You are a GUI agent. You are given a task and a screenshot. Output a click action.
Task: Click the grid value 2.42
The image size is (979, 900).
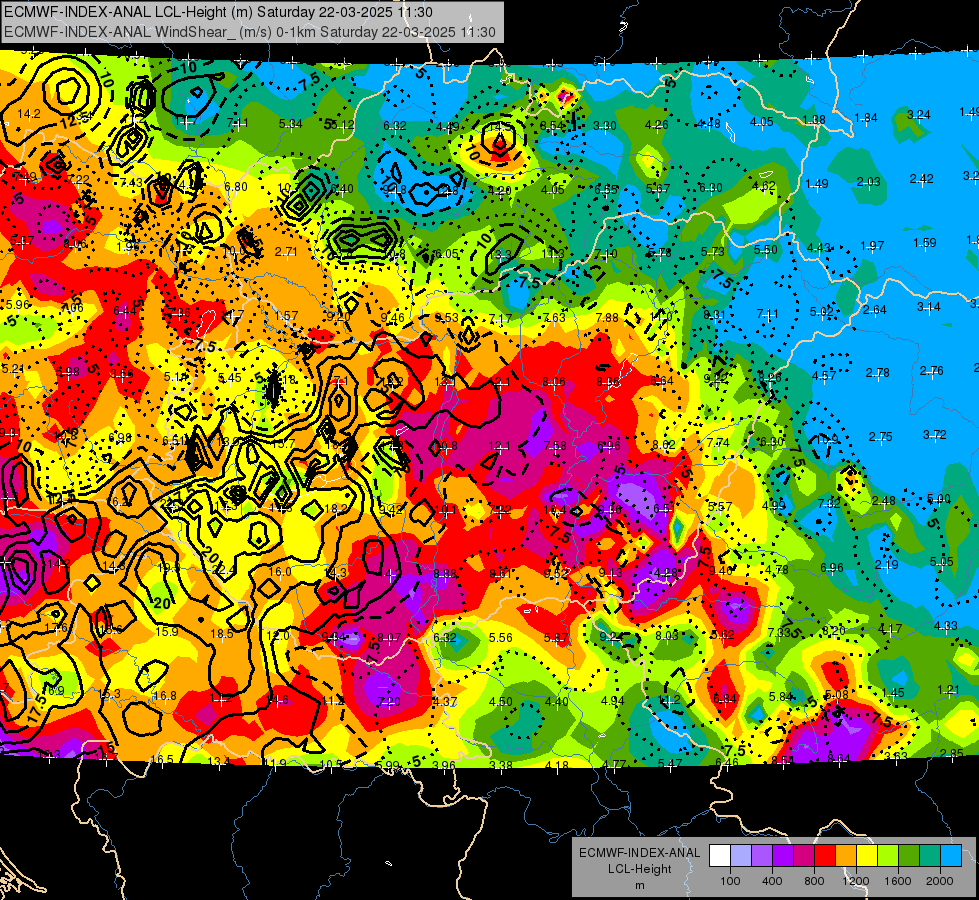(922, 179)
